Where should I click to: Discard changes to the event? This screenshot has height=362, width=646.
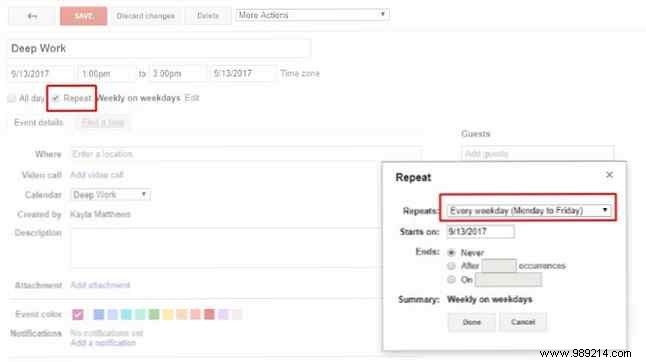coord(145,16)
